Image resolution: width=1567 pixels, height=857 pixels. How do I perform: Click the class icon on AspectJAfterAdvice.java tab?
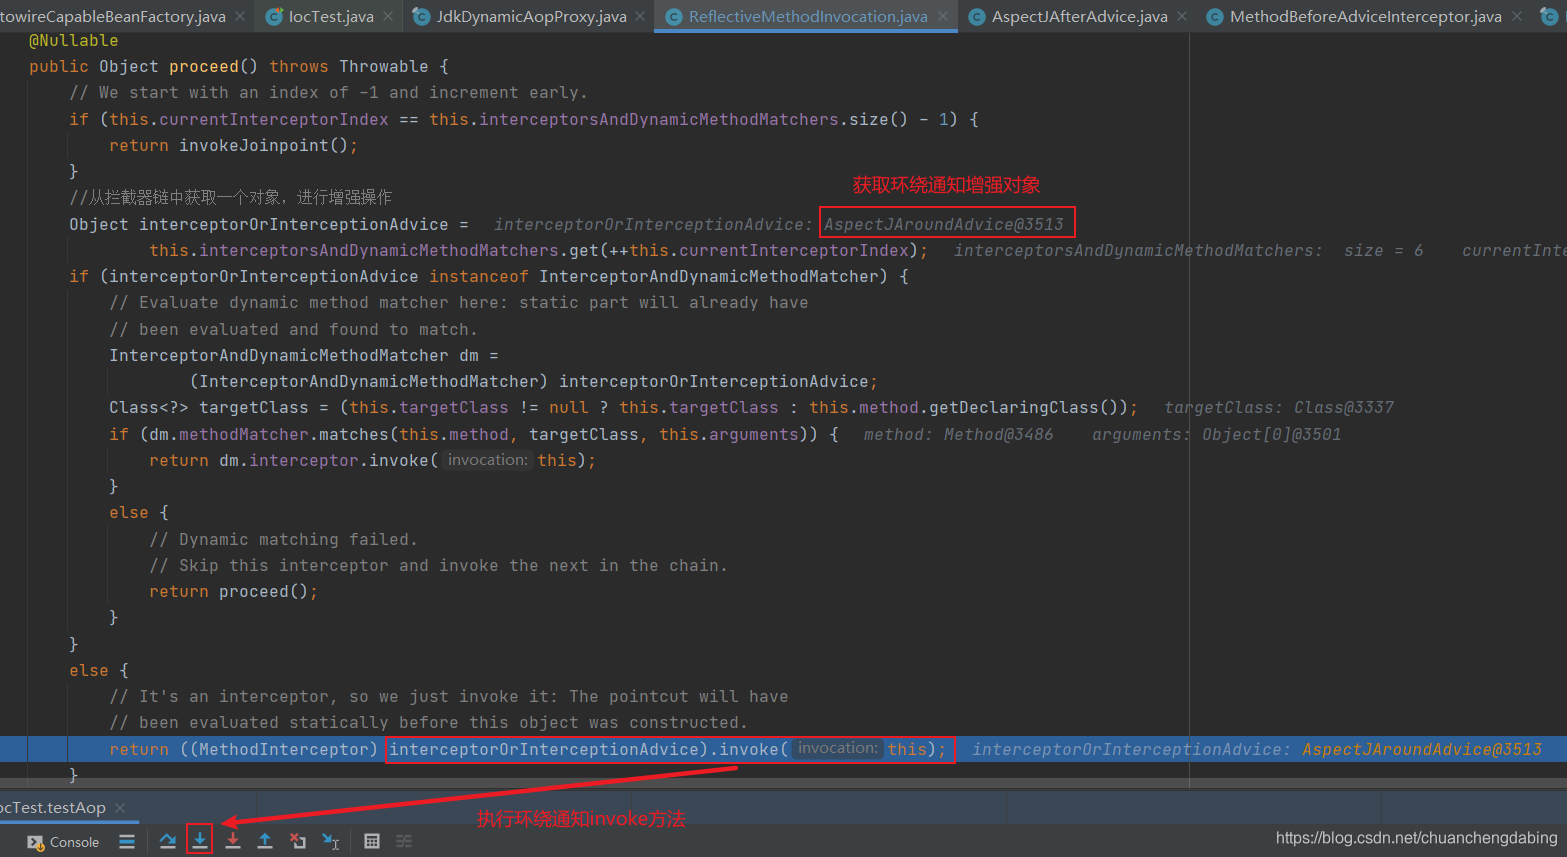[x=977, y=16]
